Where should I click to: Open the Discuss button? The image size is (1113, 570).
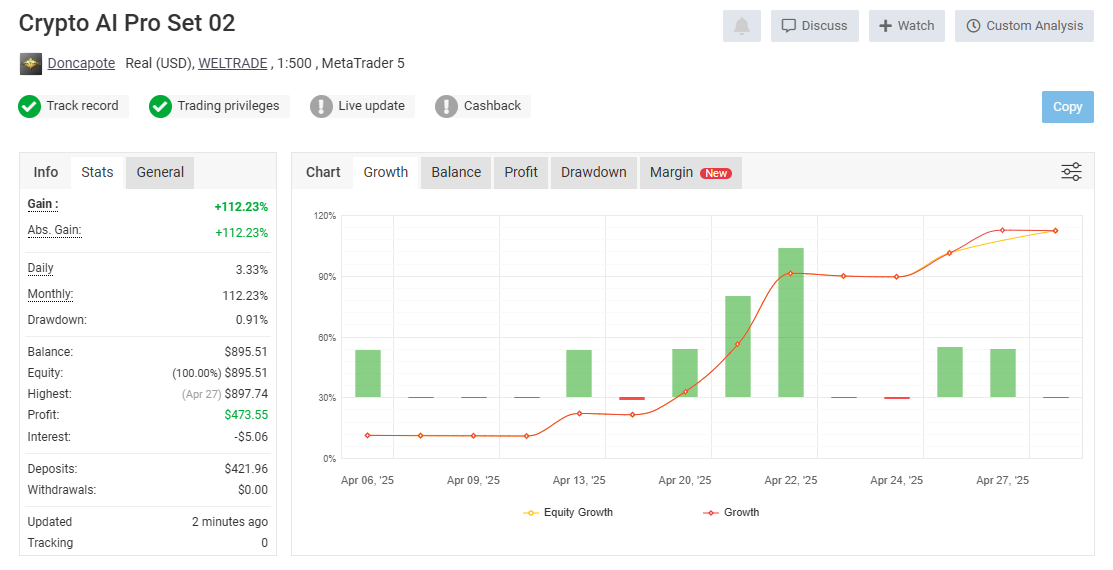pos(815,26)
